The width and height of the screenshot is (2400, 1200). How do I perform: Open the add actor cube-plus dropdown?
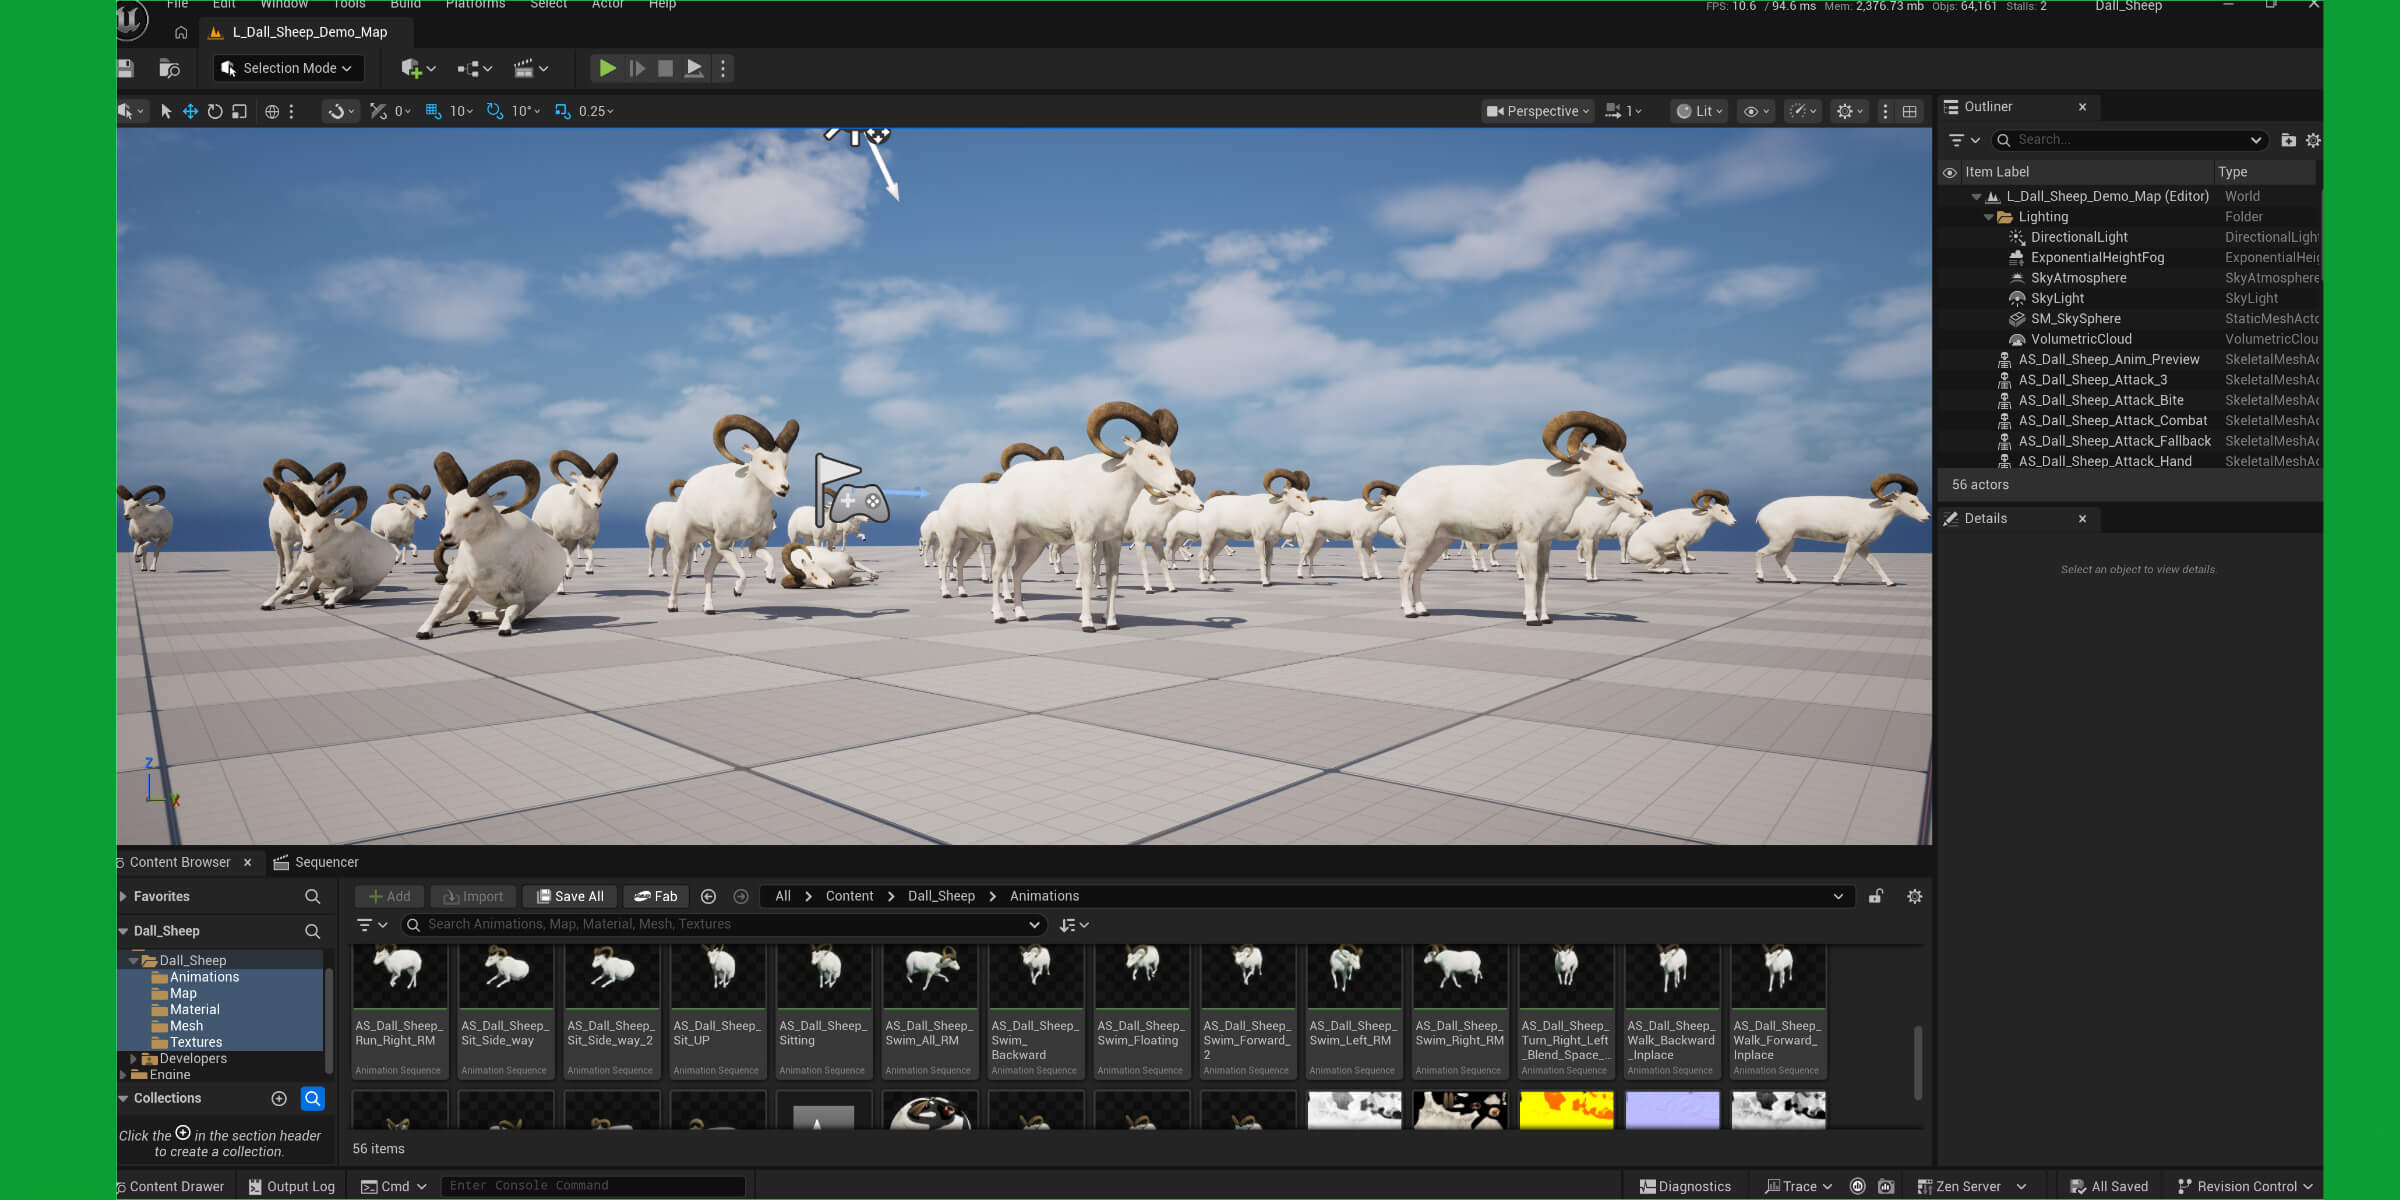[418, 68]
